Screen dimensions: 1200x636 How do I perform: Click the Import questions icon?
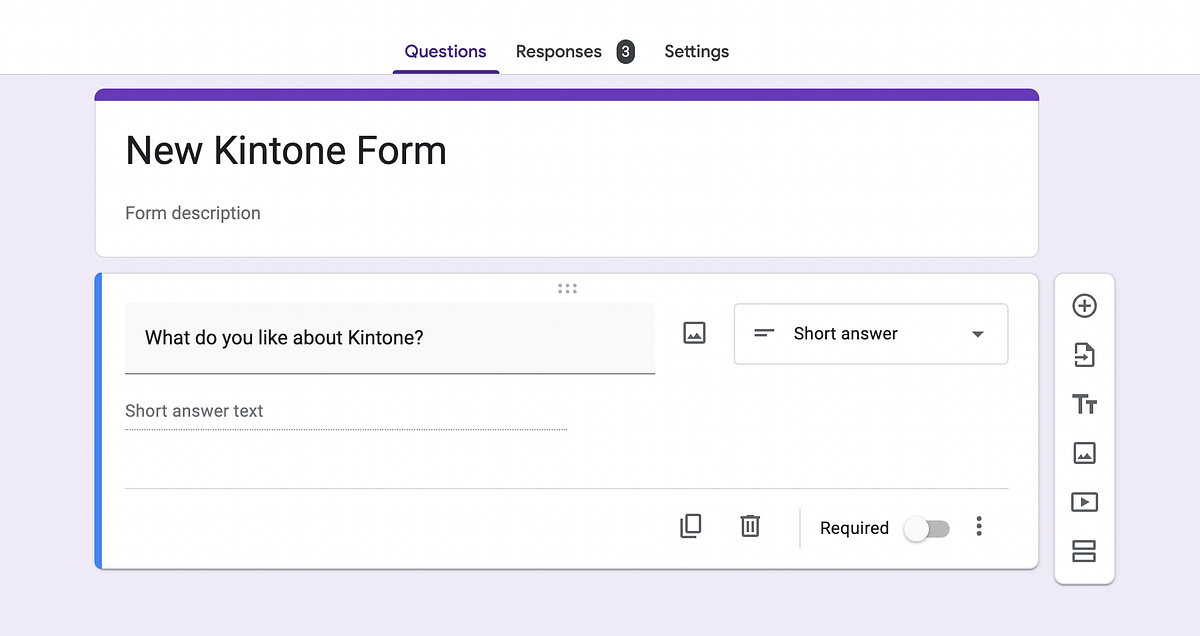(x=1085, y=356)
